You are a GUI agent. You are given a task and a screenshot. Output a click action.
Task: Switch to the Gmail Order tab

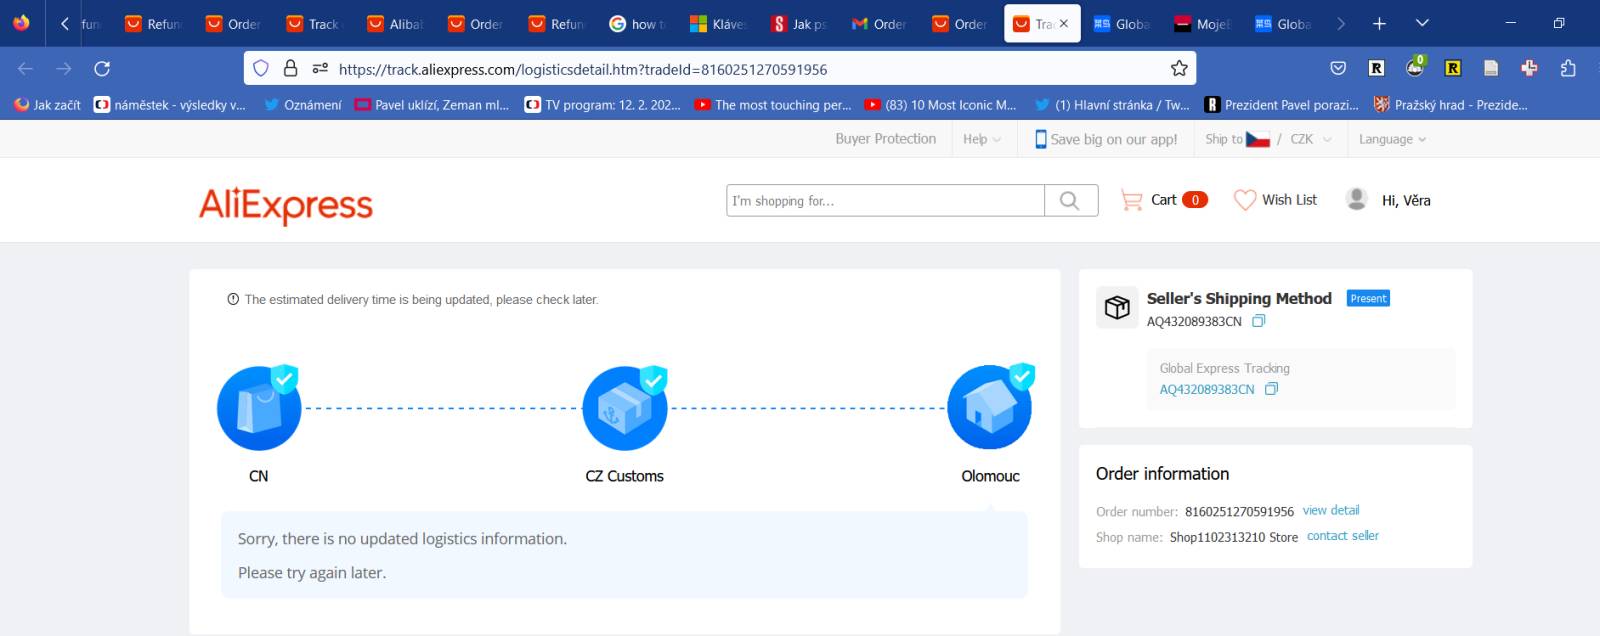click(880, 23)
